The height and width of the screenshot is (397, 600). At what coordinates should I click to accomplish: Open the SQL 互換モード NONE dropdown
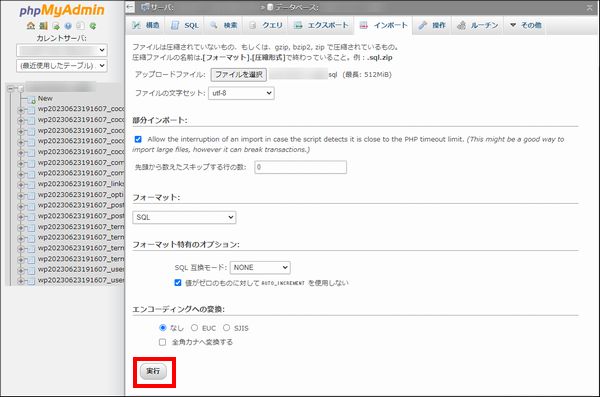point(260,267)
